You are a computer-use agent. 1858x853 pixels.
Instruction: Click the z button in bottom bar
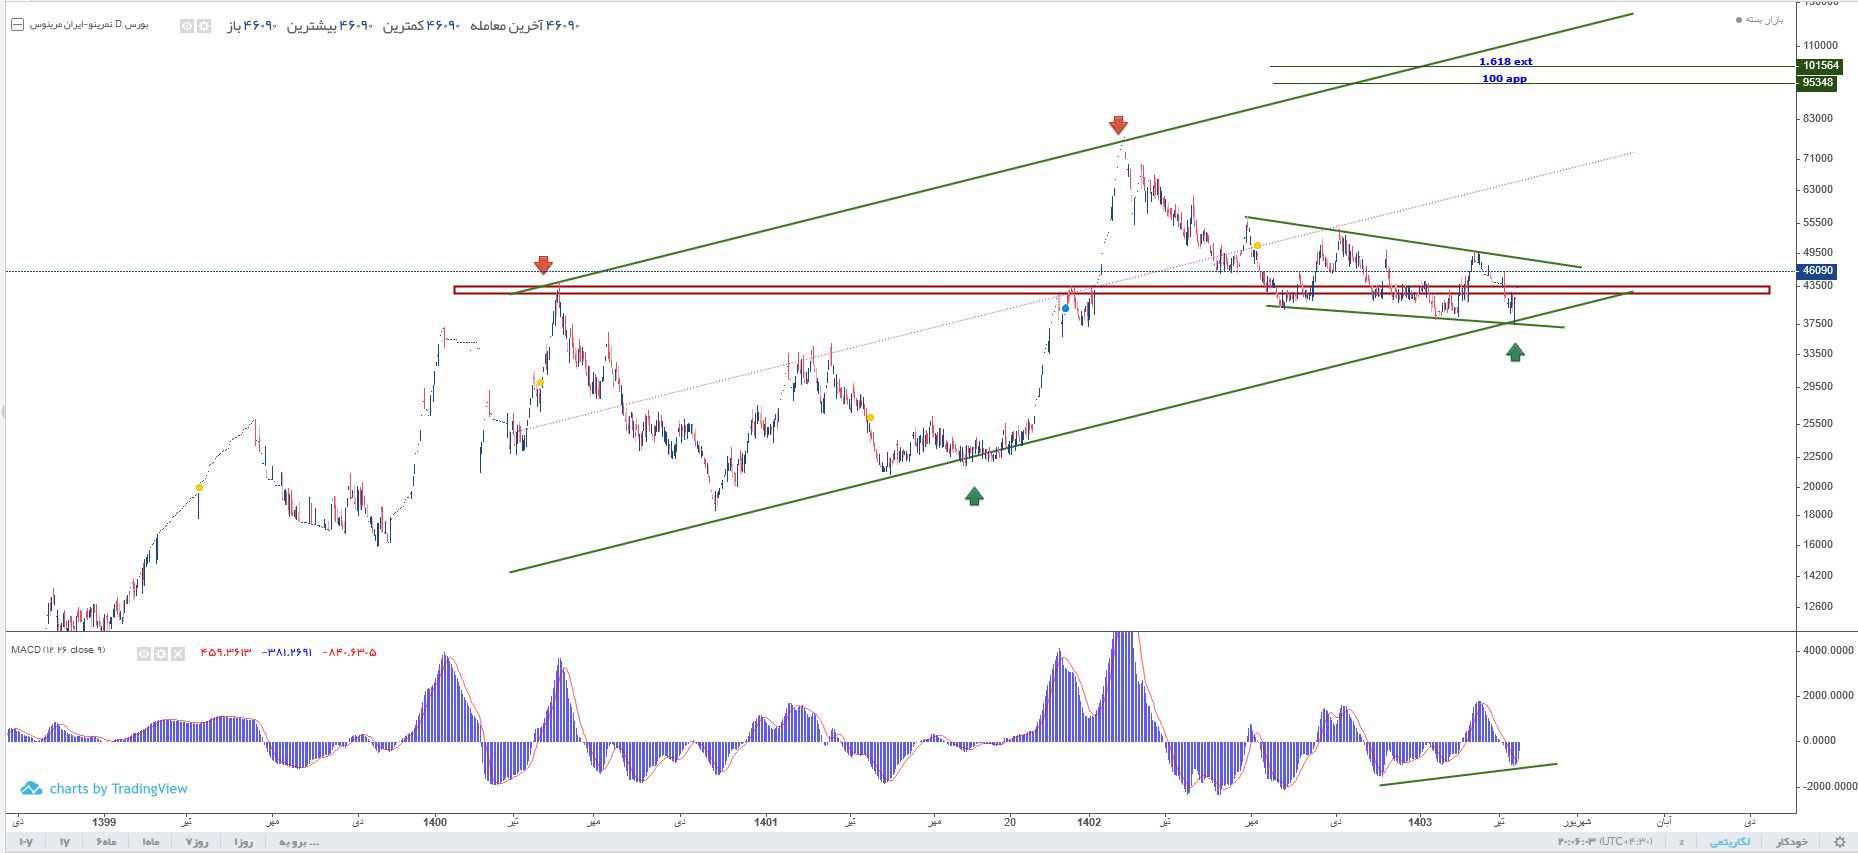click(x=1682, y=842)
